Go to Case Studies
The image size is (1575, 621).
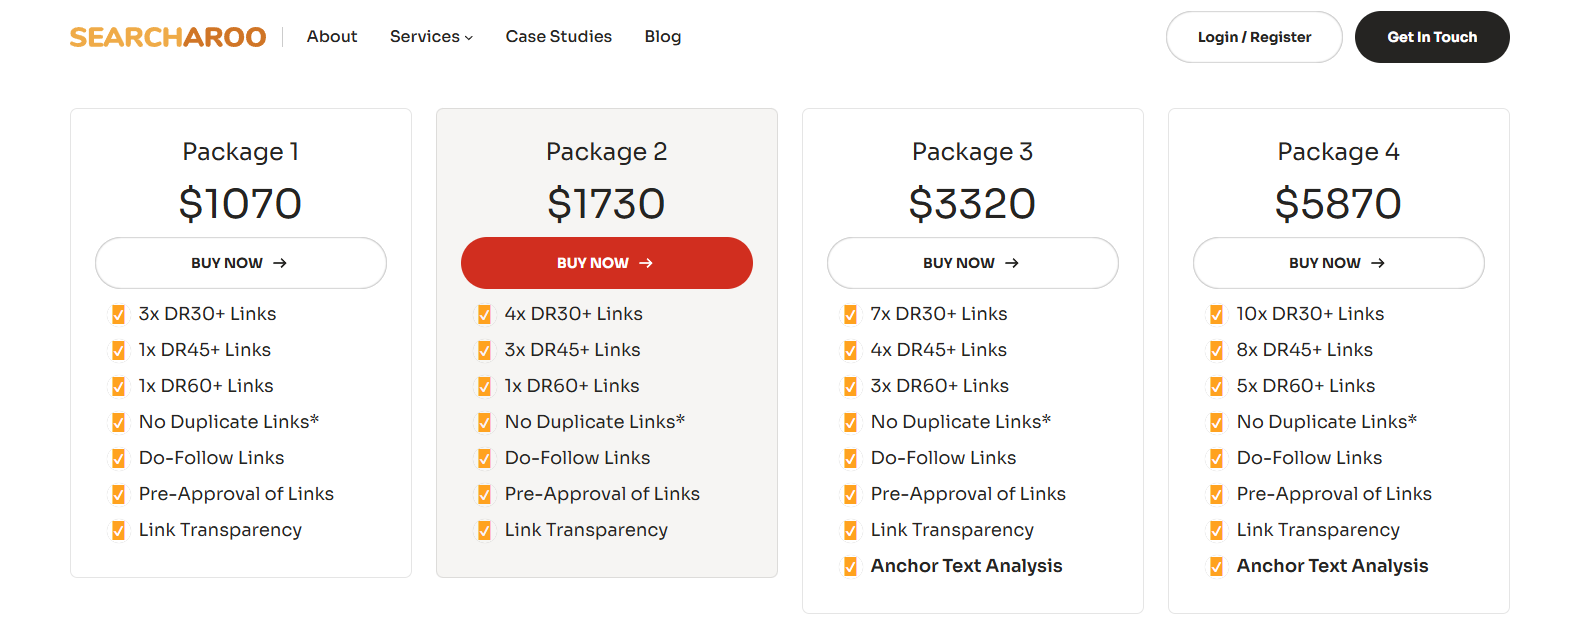558,37
